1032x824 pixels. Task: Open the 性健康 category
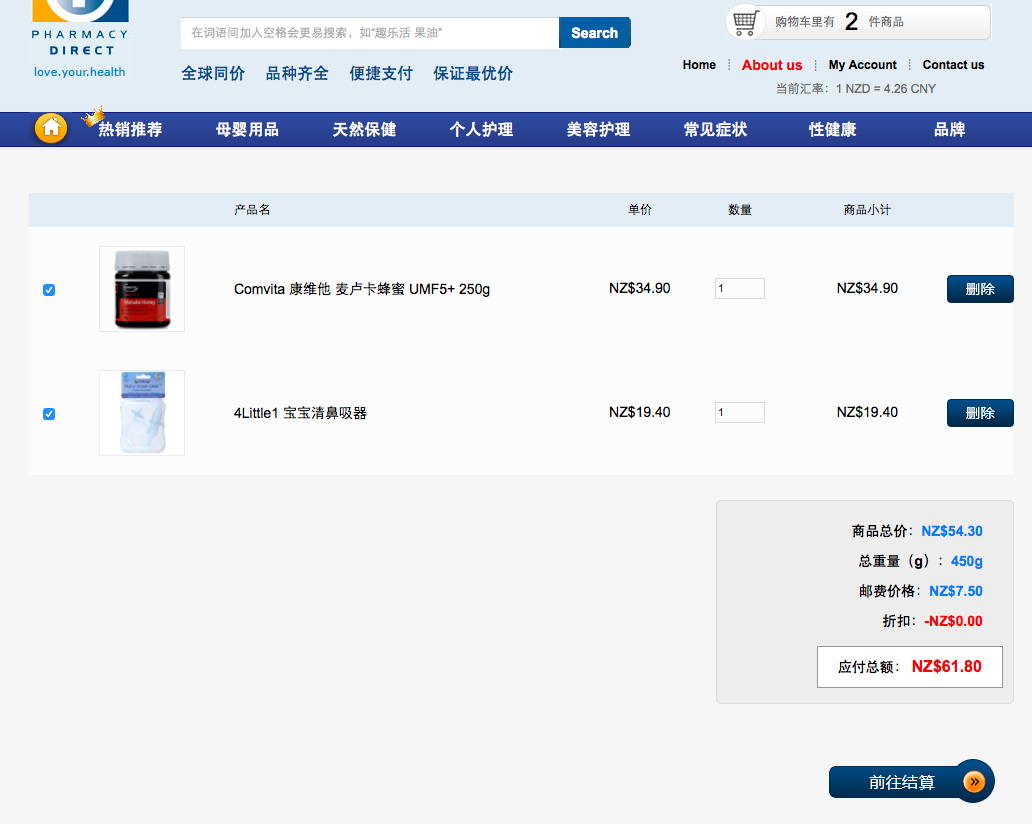tap(833, 129)
